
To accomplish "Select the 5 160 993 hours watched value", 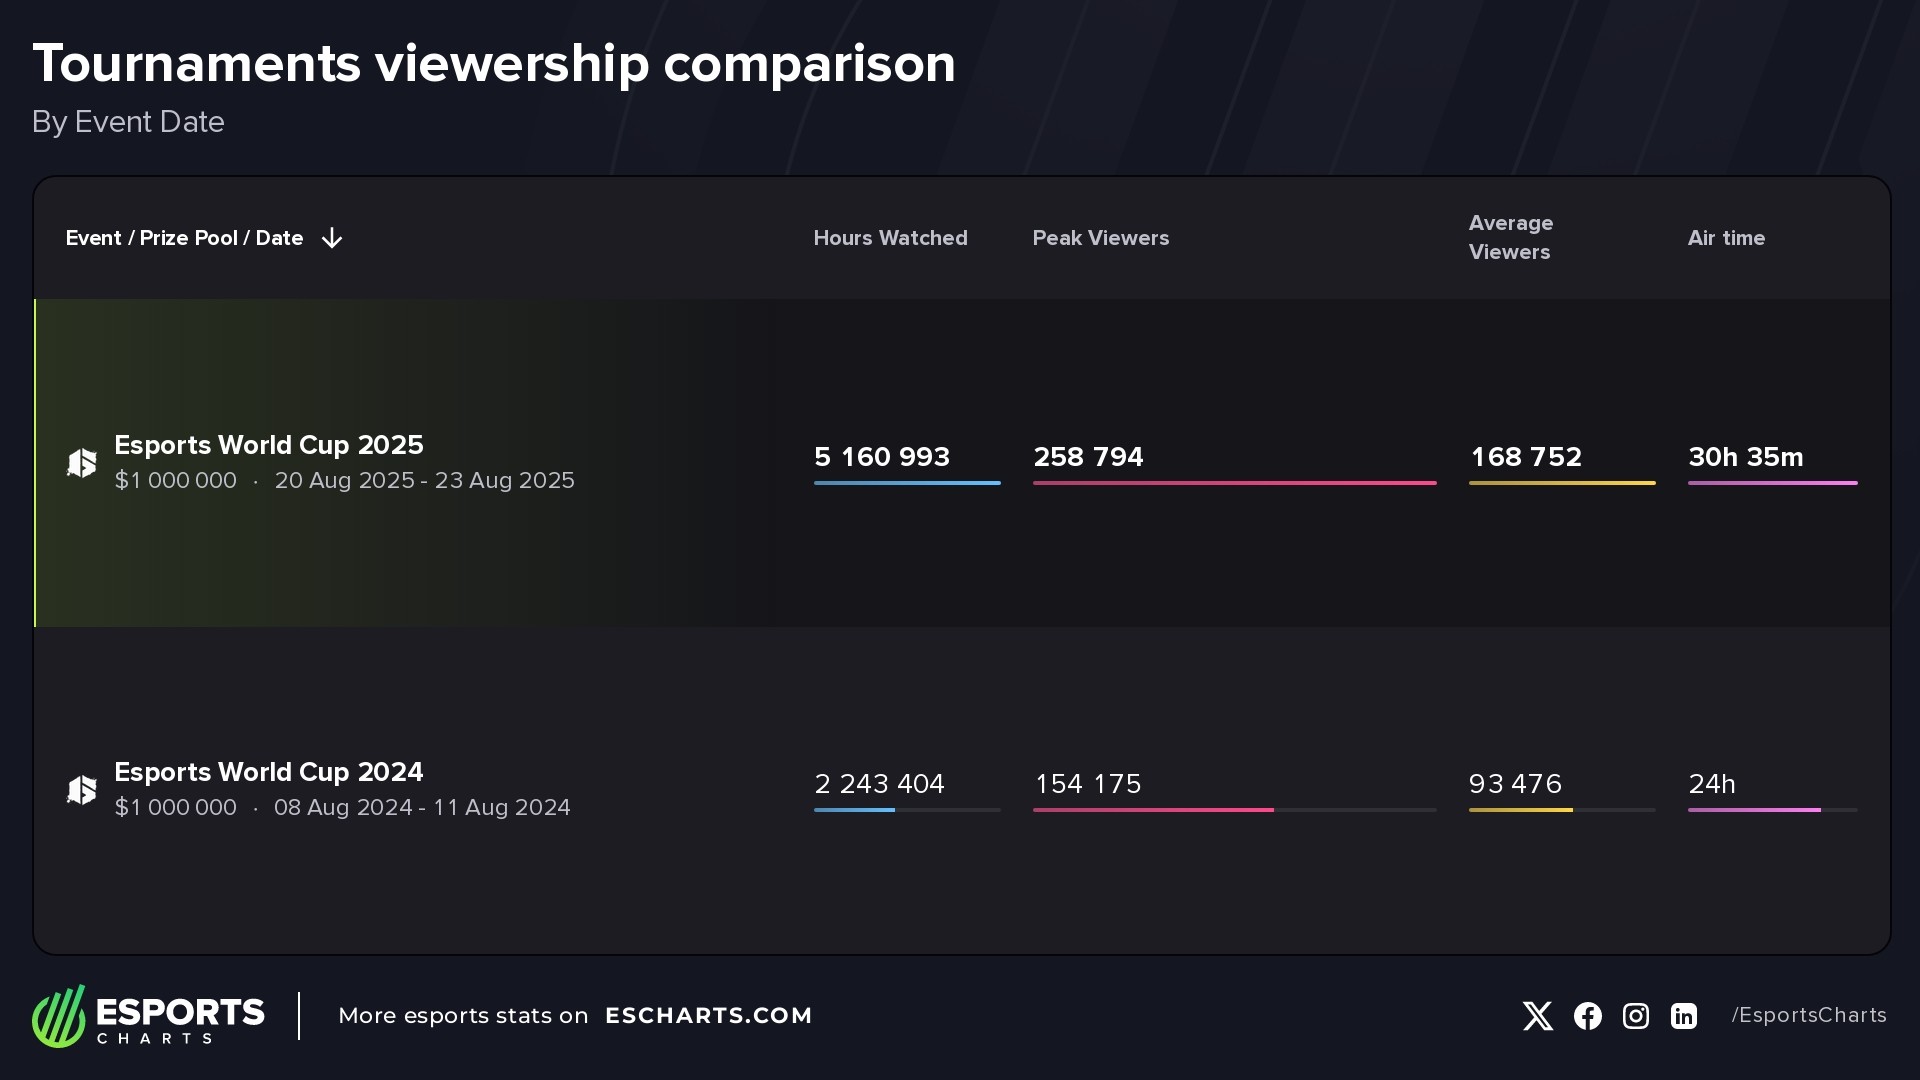I will (881, 457).
